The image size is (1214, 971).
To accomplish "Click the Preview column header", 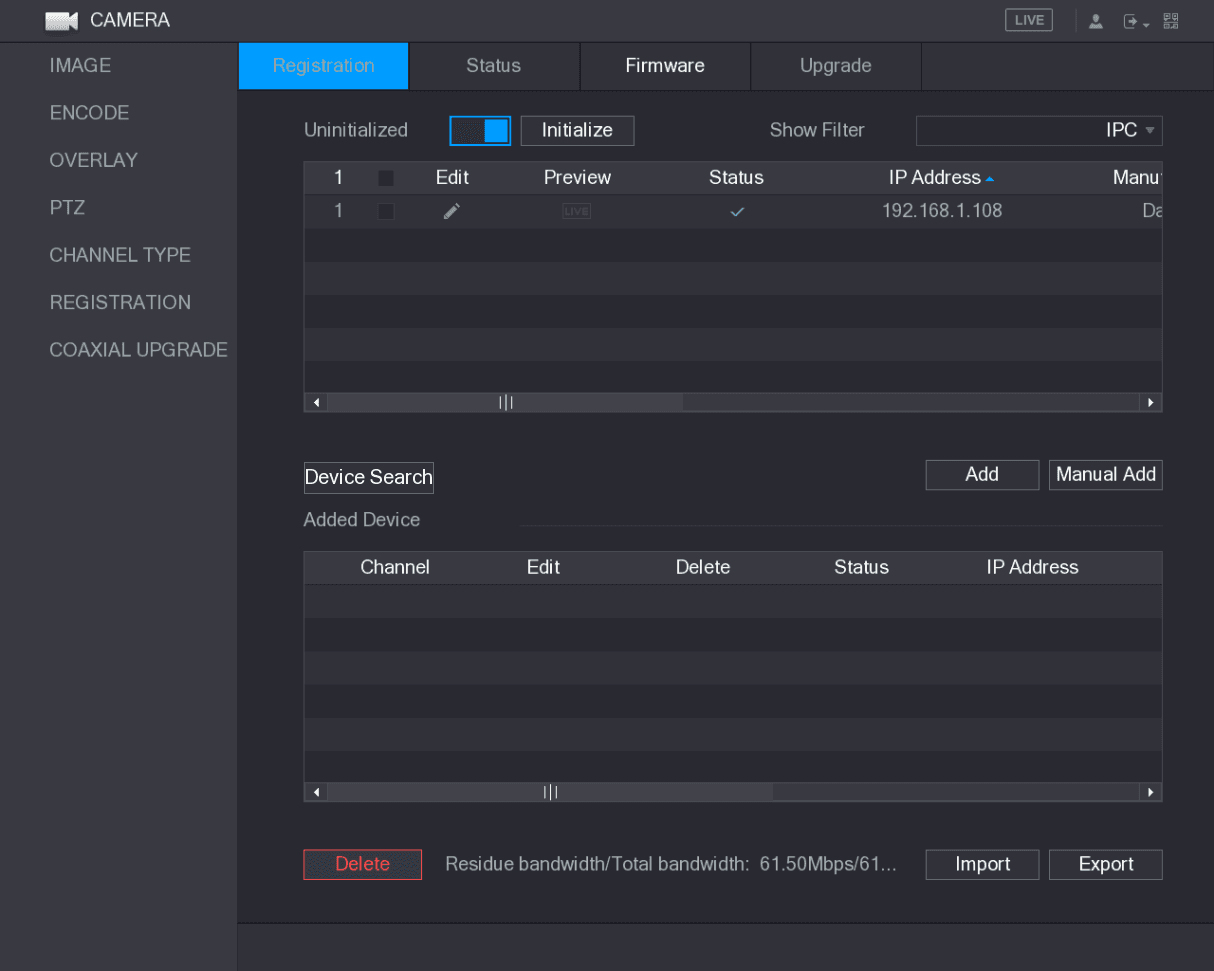I will [x=577, y=178].
